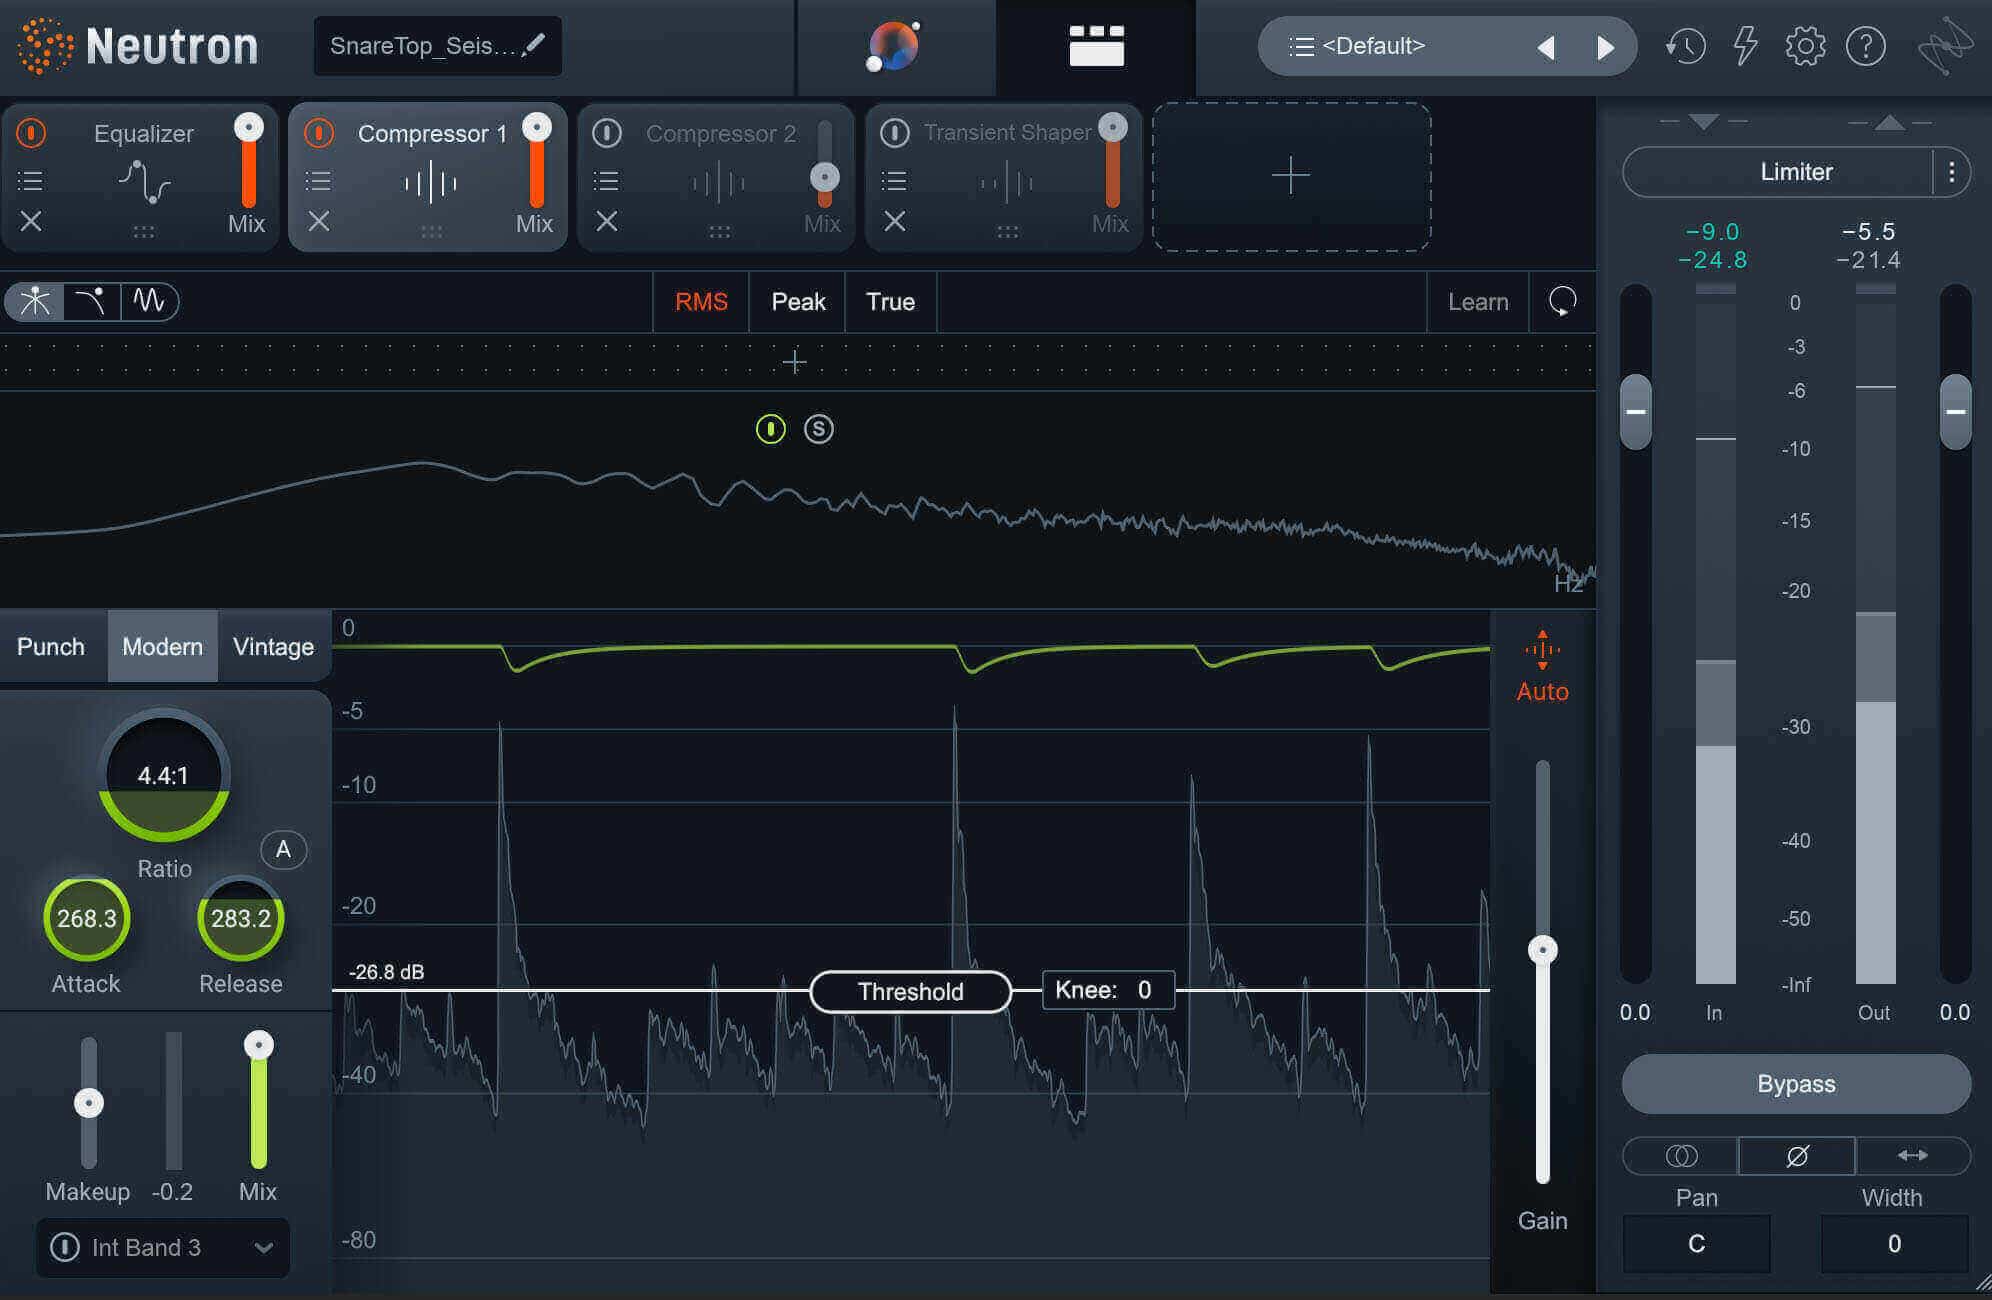Screen dimensions: 1992x1300
Task: Toggle the auto release A button
Action: pos(283,850)
